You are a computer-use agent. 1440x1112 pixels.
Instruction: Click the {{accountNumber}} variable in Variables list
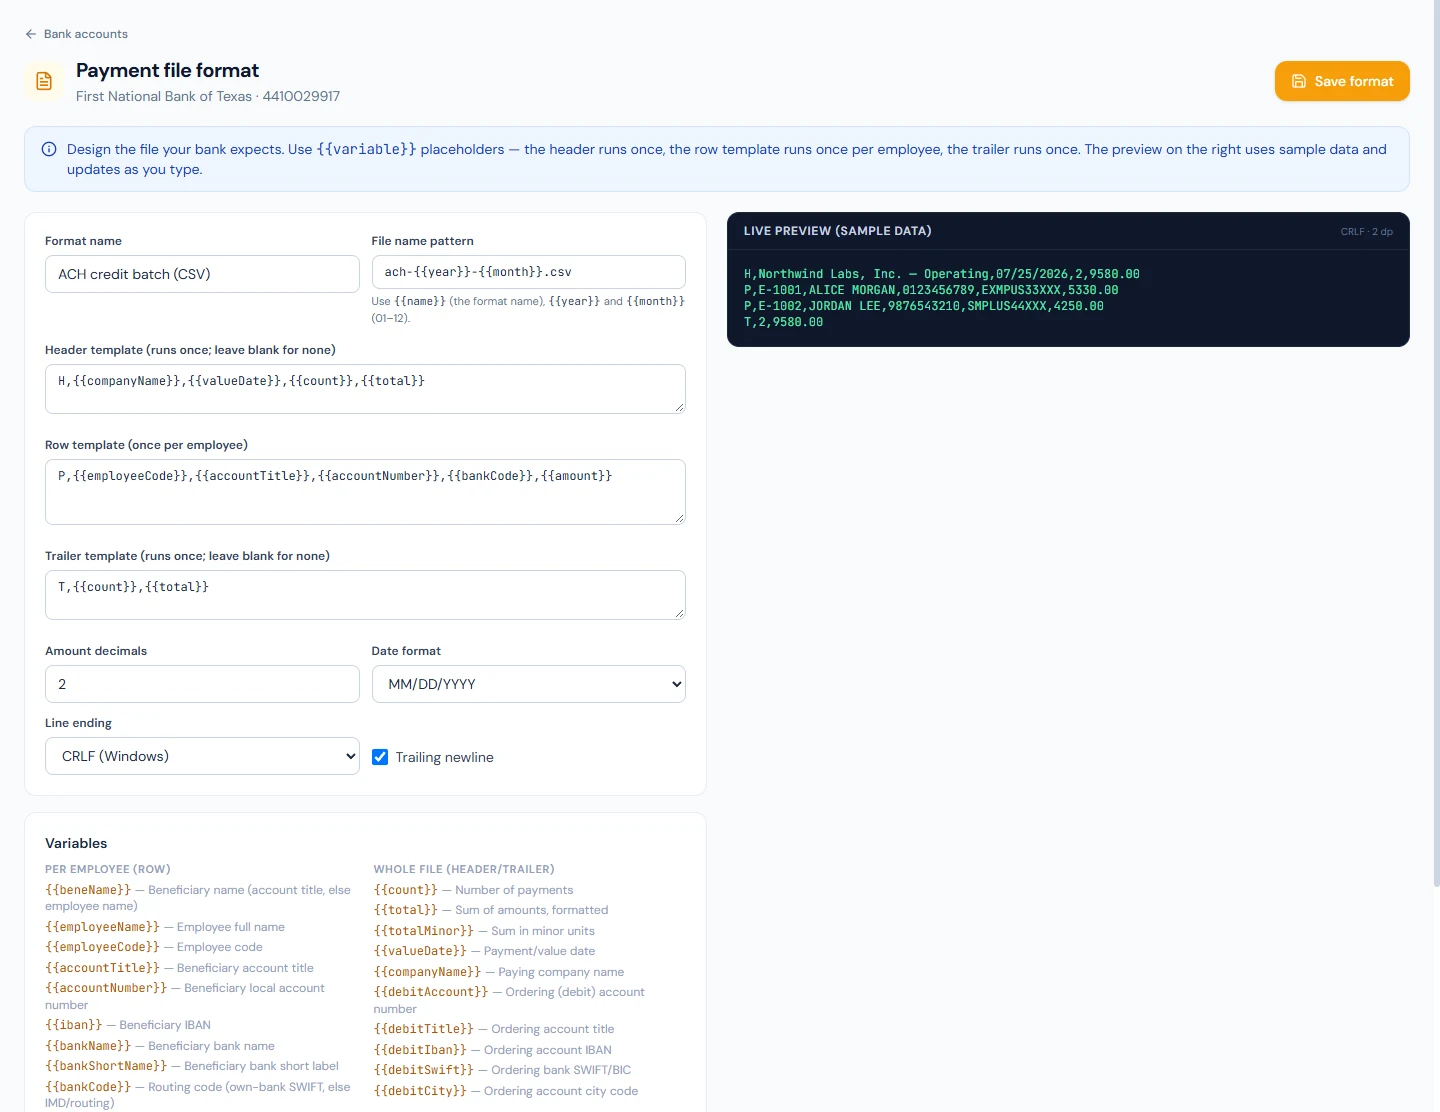(x=106, y=988)
